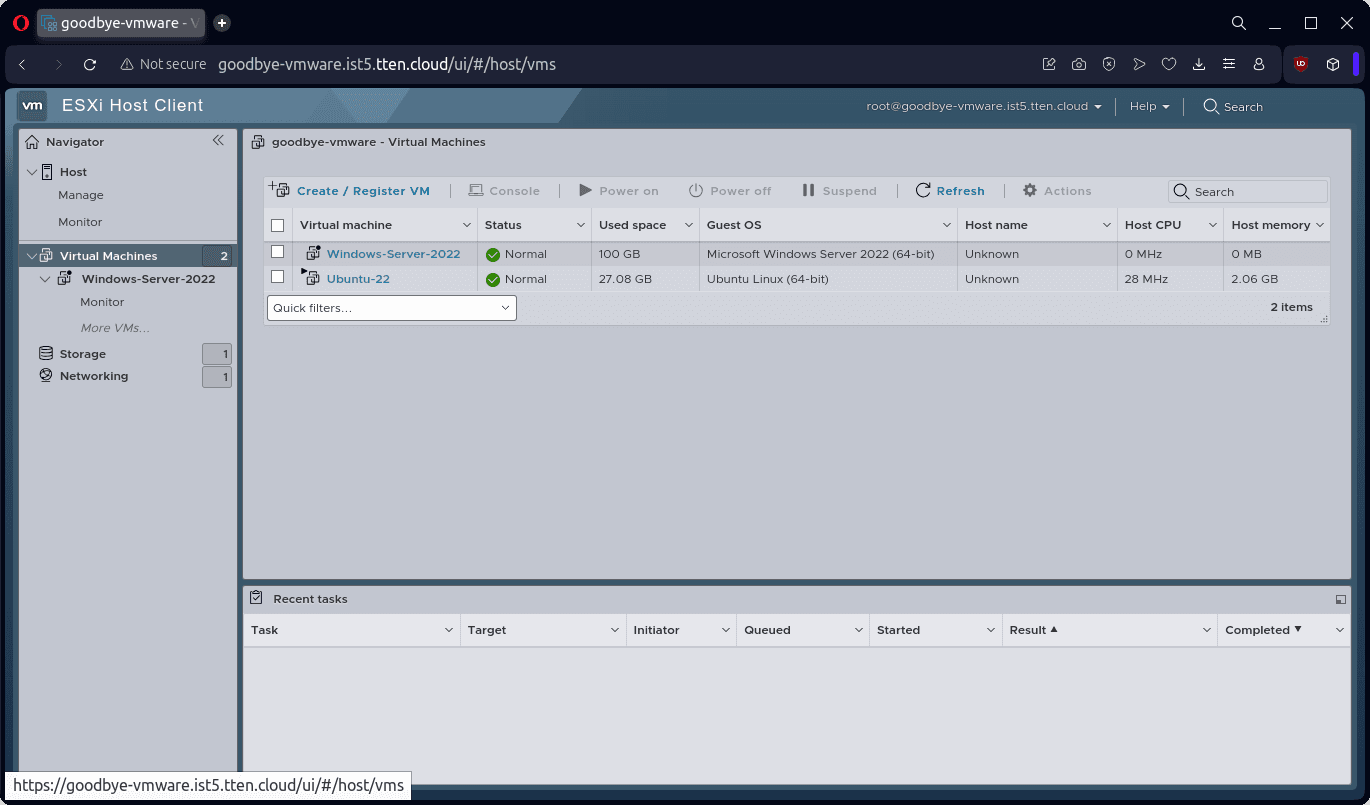Select Manage under Host
The height and width of the screenshot is (805, 1370).
[81, 195]
